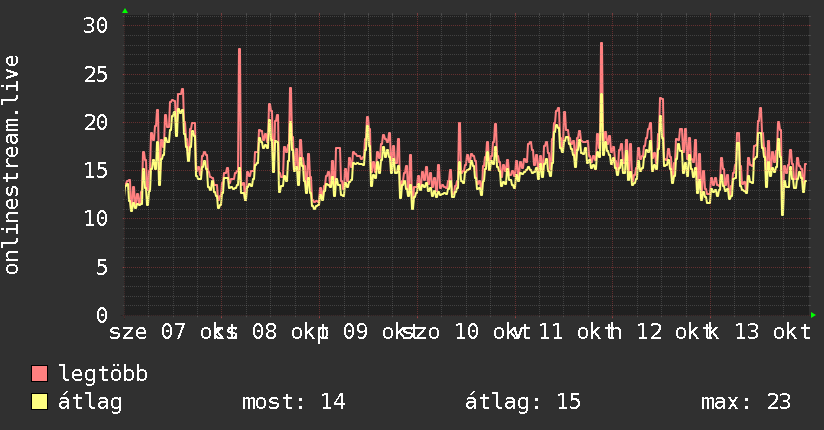Click the y-axis label 10
The height and width of the screenshot is (430, 824).
pos(96,219)
